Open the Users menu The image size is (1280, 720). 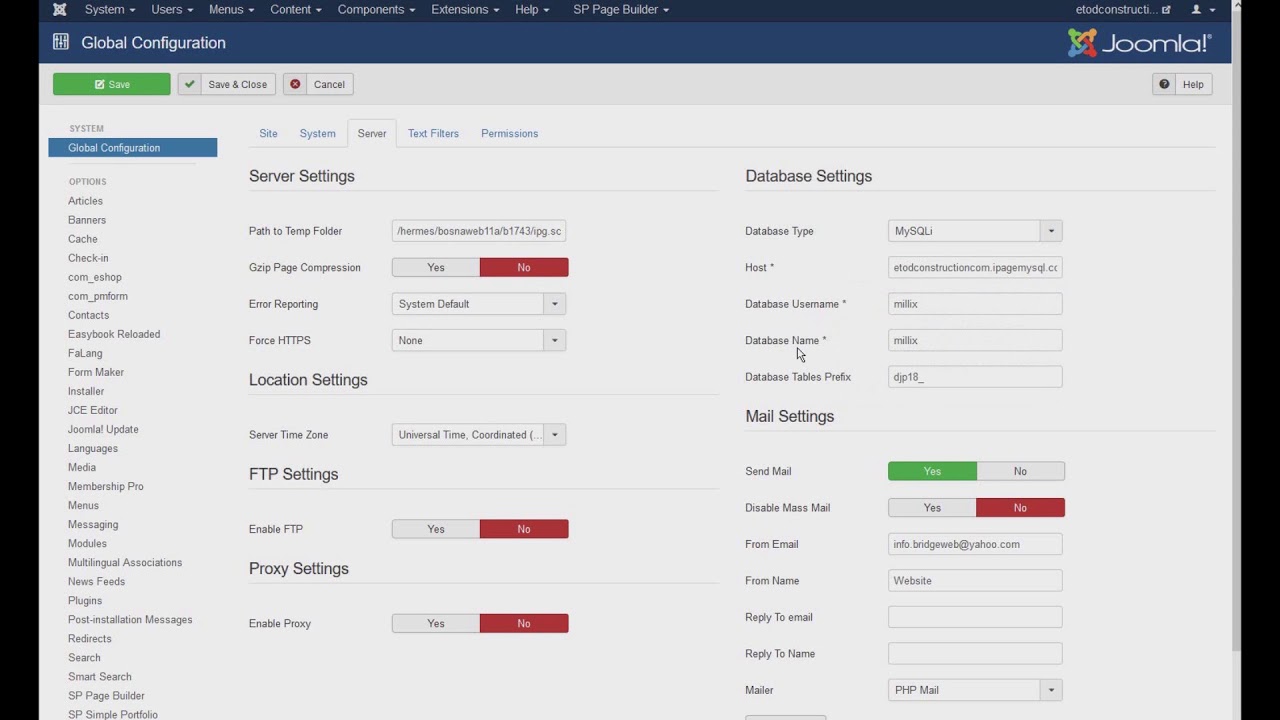pyautogui.click(x=172, y=9)
